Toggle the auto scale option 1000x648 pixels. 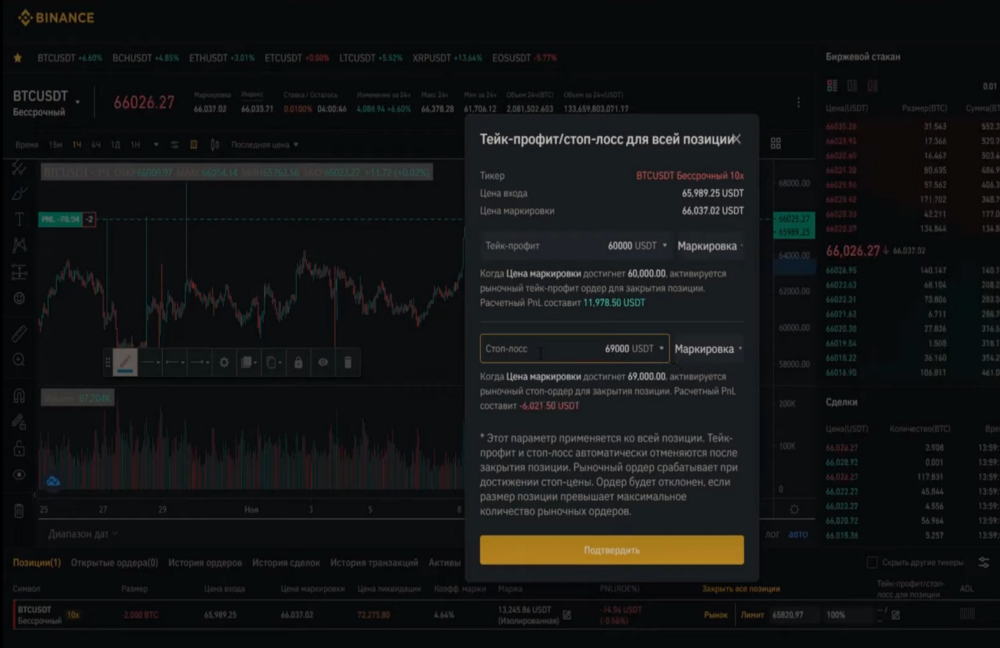(x=798, y=534)
